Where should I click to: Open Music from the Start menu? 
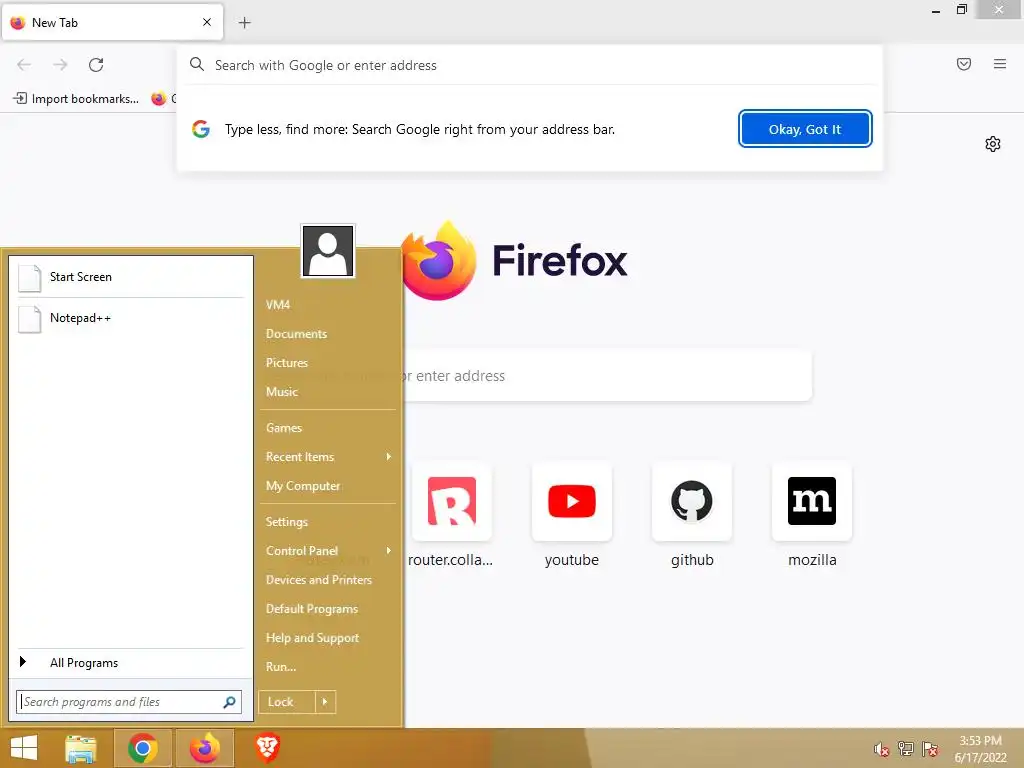(281, 392)
